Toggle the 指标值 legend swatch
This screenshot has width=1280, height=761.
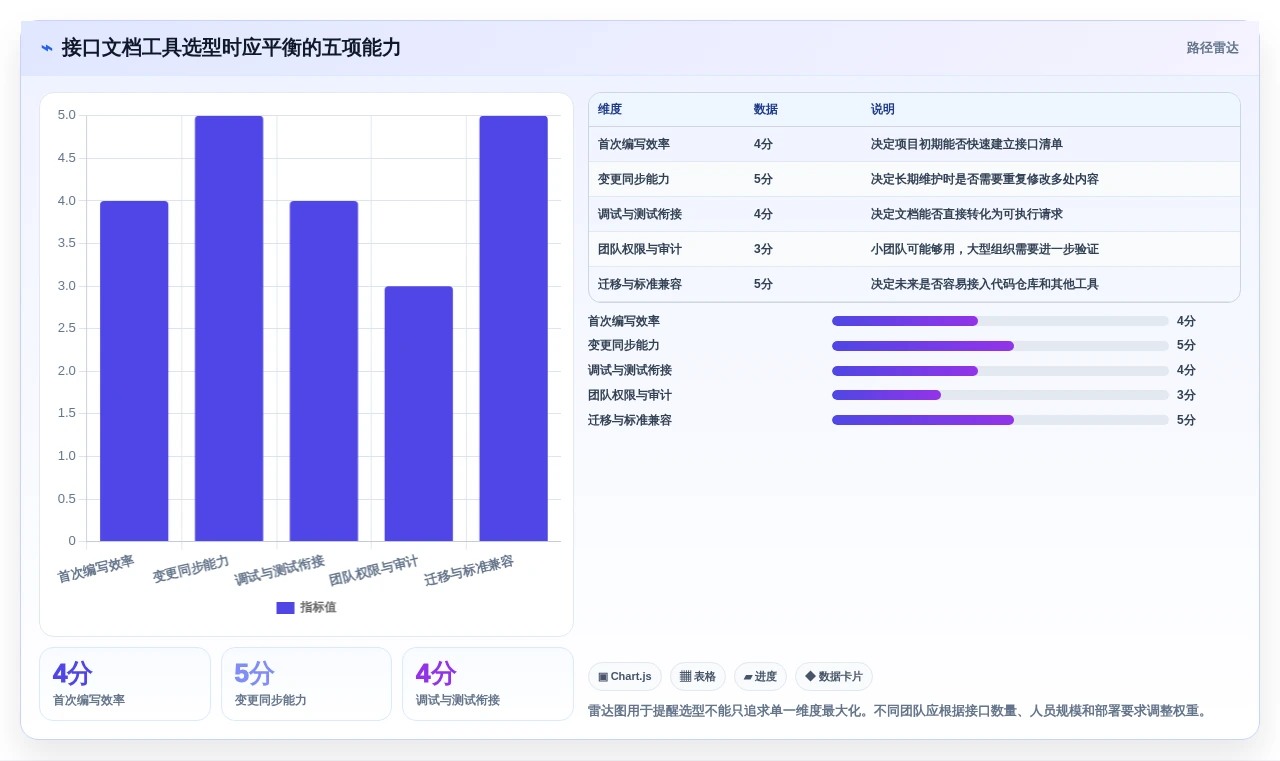coord(285,607)
